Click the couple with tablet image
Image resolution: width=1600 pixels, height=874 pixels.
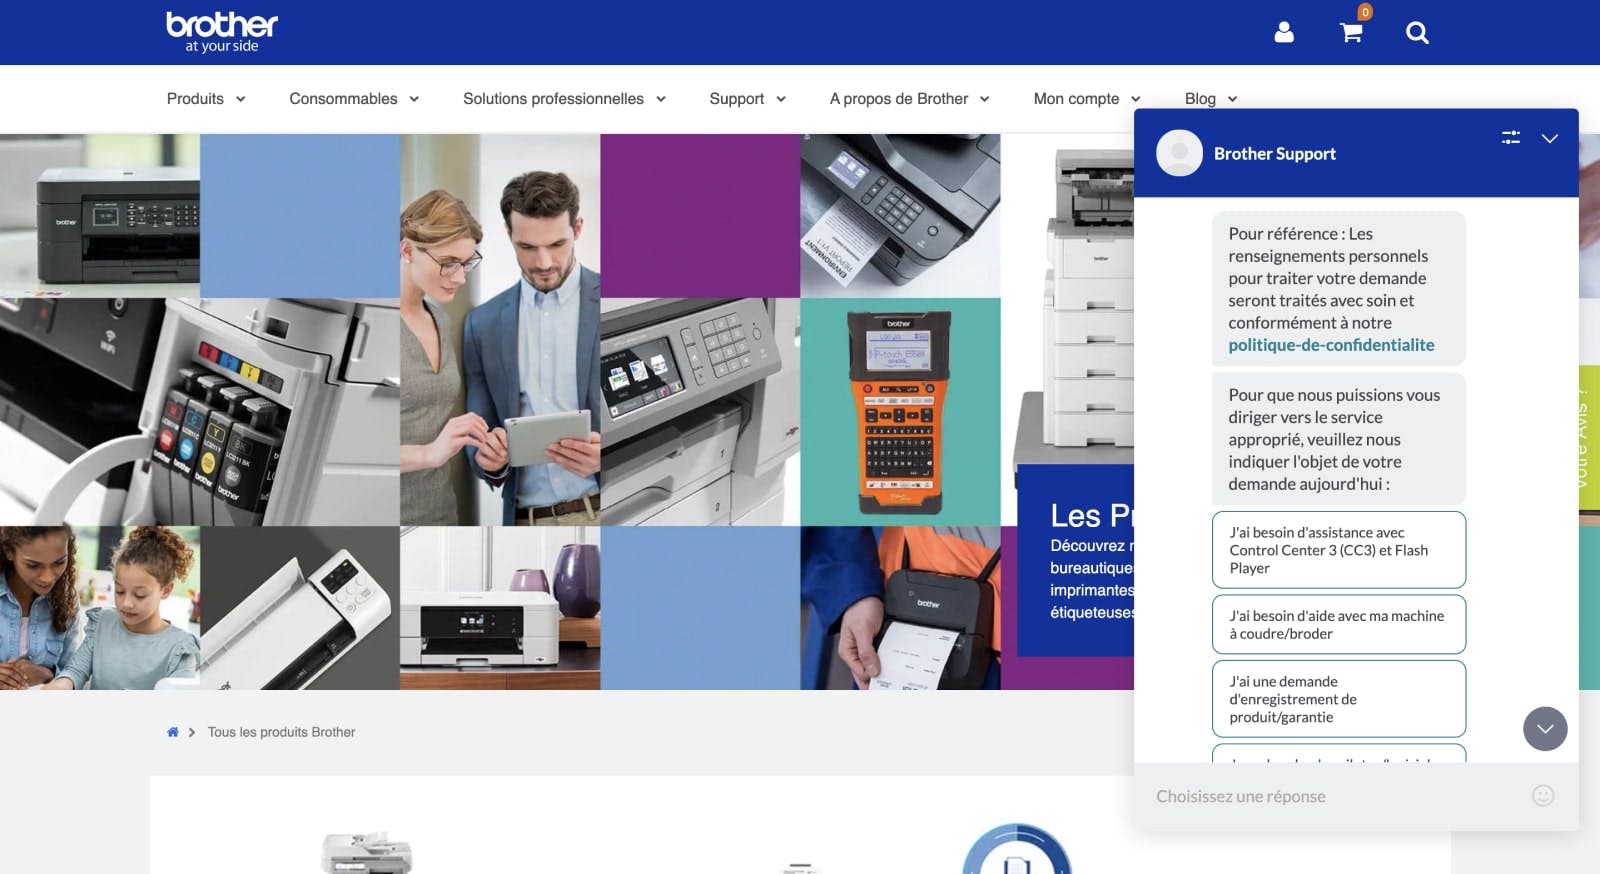[500, 330]
